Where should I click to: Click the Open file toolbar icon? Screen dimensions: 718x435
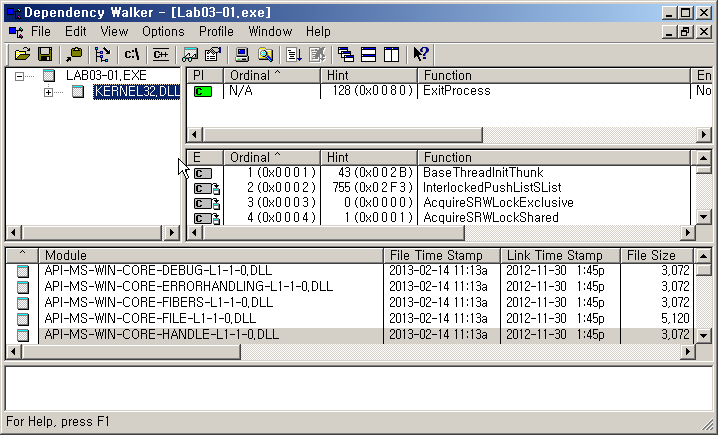[22, 54]
